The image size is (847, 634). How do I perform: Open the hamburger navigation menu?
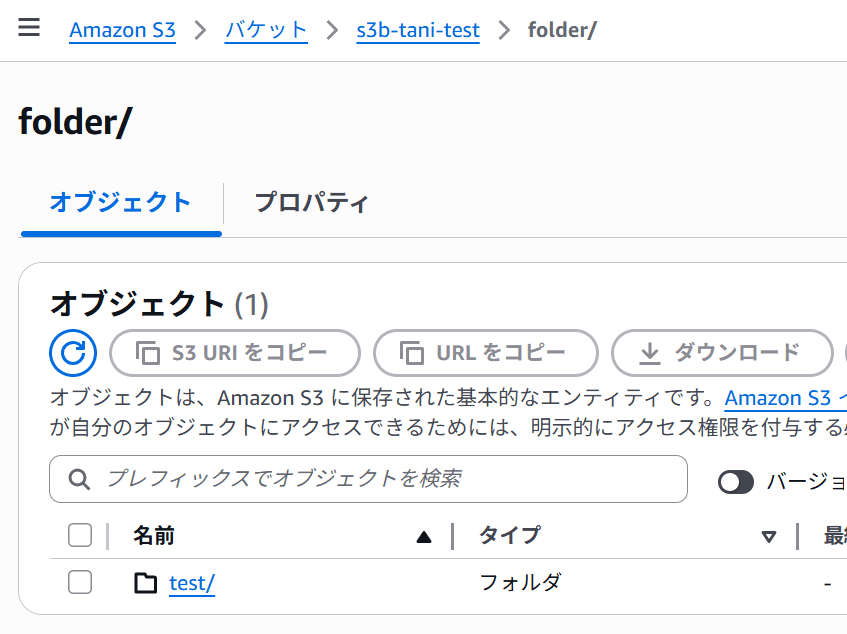[x=29, y=28]
